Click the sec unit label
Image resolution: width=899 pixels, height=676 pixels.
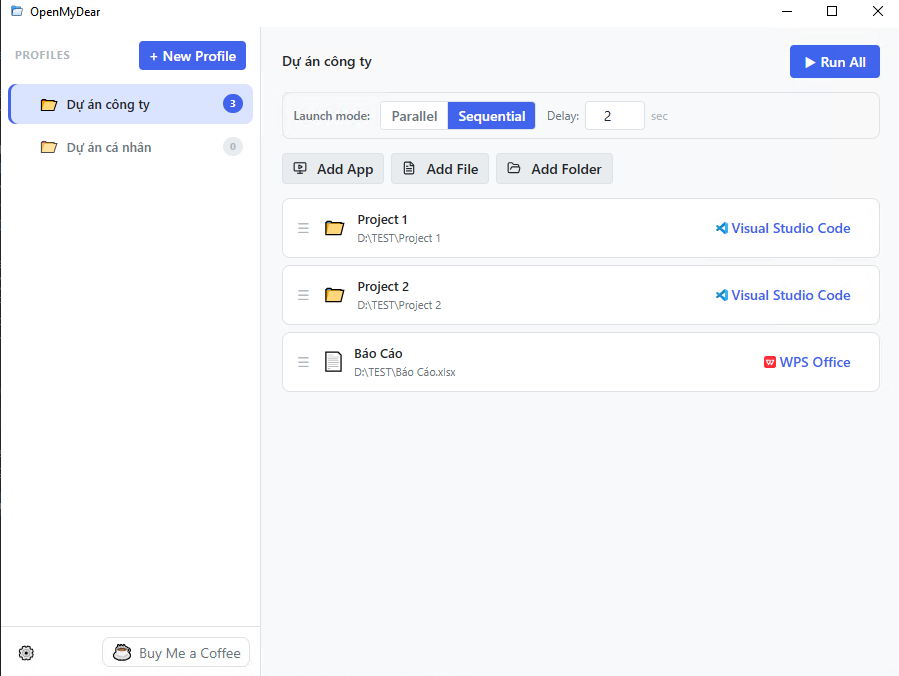pyautogui.click(x=659, y=116)
